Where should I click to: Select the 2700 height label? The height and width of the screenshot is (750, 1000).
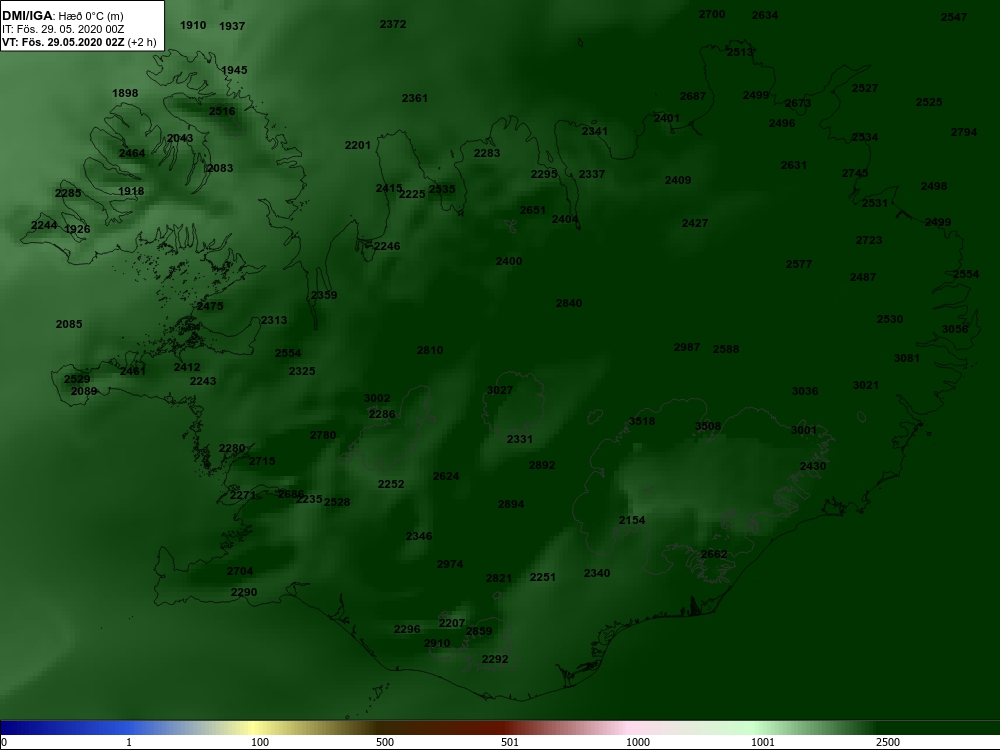click(712, 14)
